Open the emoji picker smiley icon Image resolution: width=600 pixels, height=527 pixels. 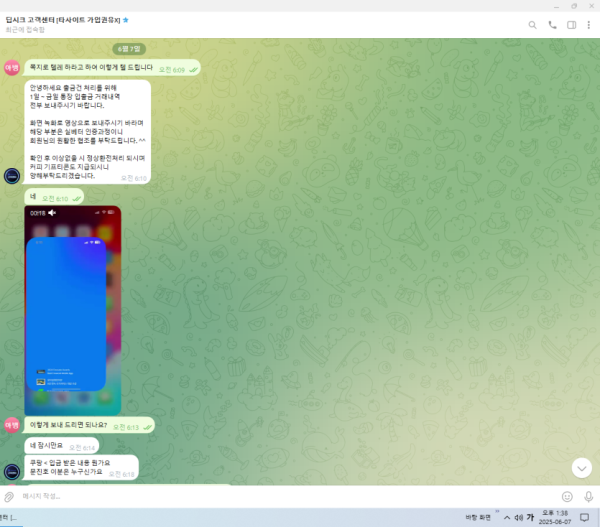(567, 497)
